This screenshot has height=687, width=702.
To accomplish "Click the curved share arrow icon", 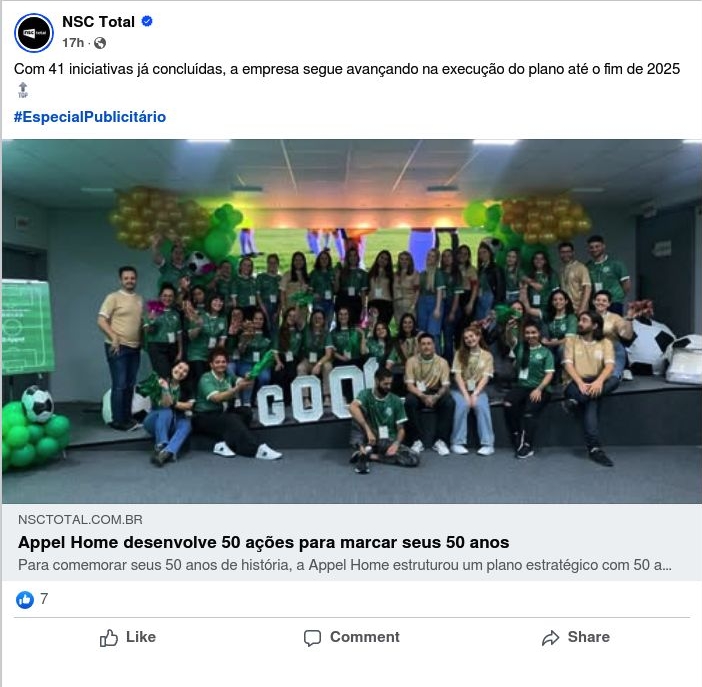I will [551, 638].
